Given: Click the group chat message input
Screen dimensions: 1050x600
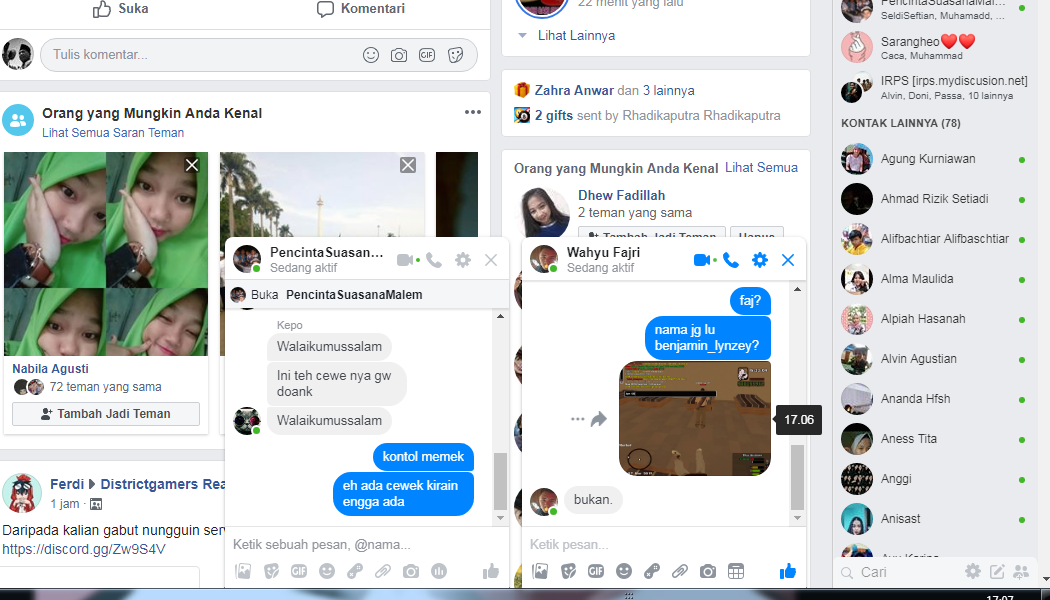Looking at the screenshot, I should coord(366,544).
